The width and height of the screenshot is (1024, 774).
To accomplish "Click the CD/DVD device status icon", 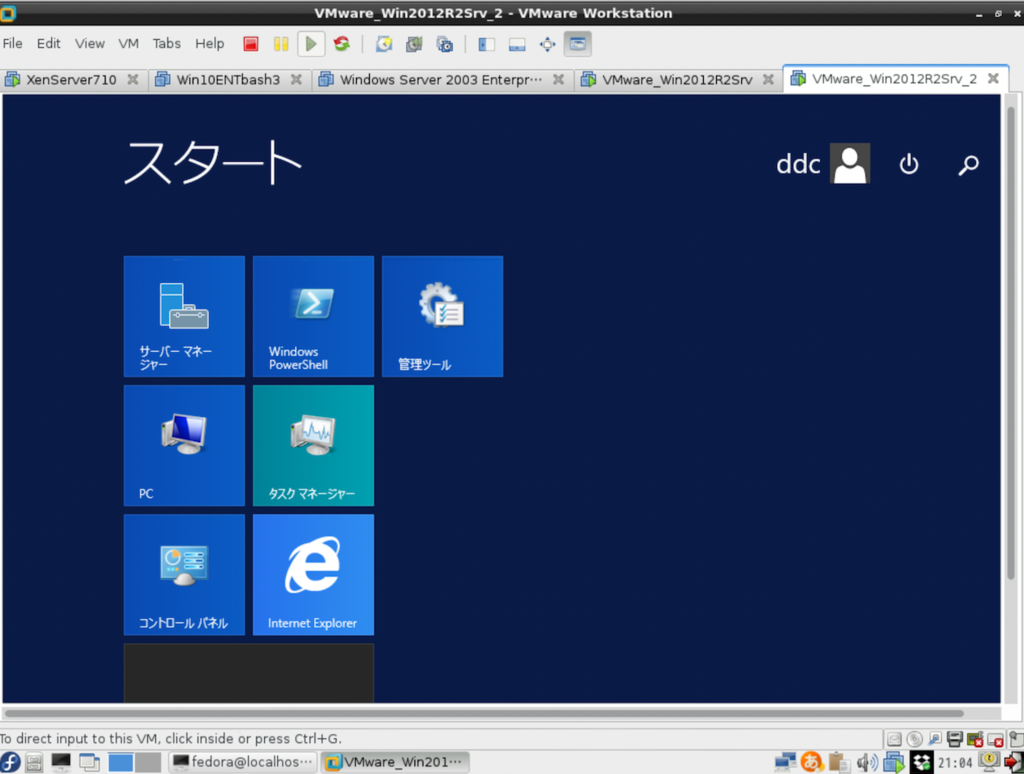I will [x=914, y=739].
